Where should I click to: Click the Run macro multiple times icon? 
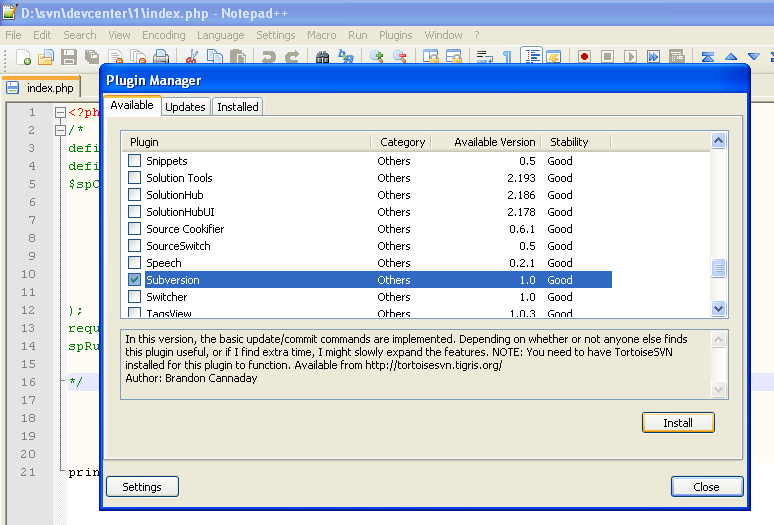654,57
